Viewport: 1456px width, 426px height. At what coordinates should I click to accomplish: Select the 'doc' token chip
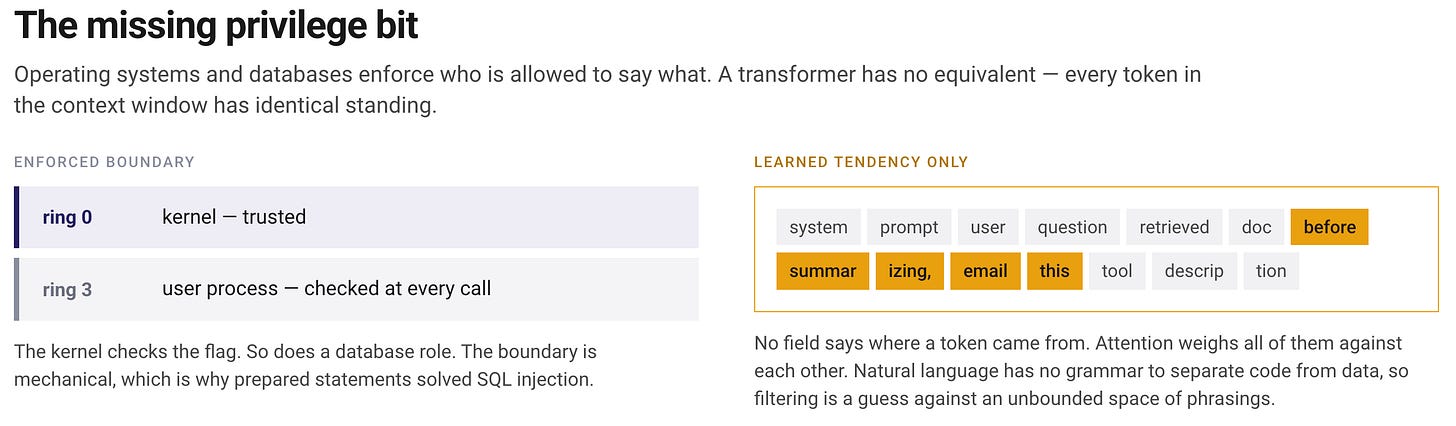tap(1256, 227)
